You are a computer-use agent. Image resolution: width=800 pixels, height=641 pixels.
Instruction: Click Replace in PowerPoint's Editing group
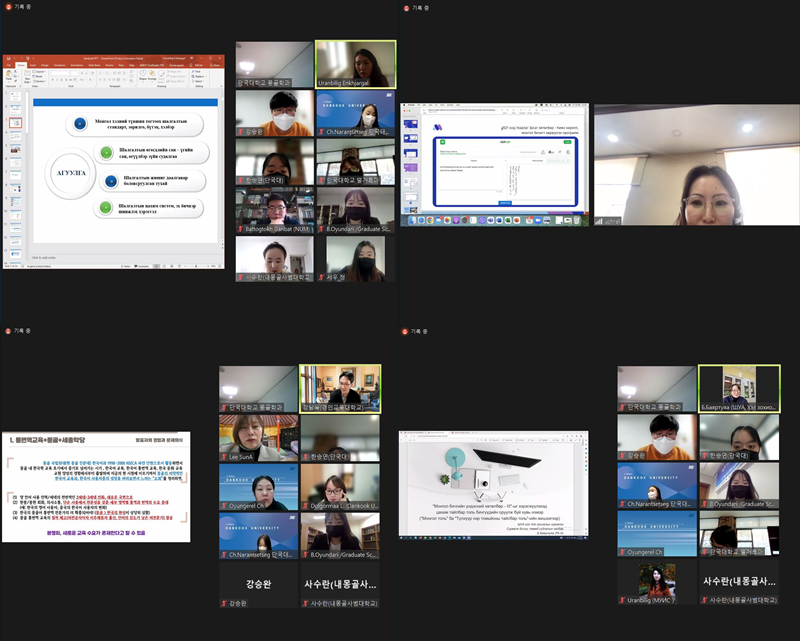(198, 77)
